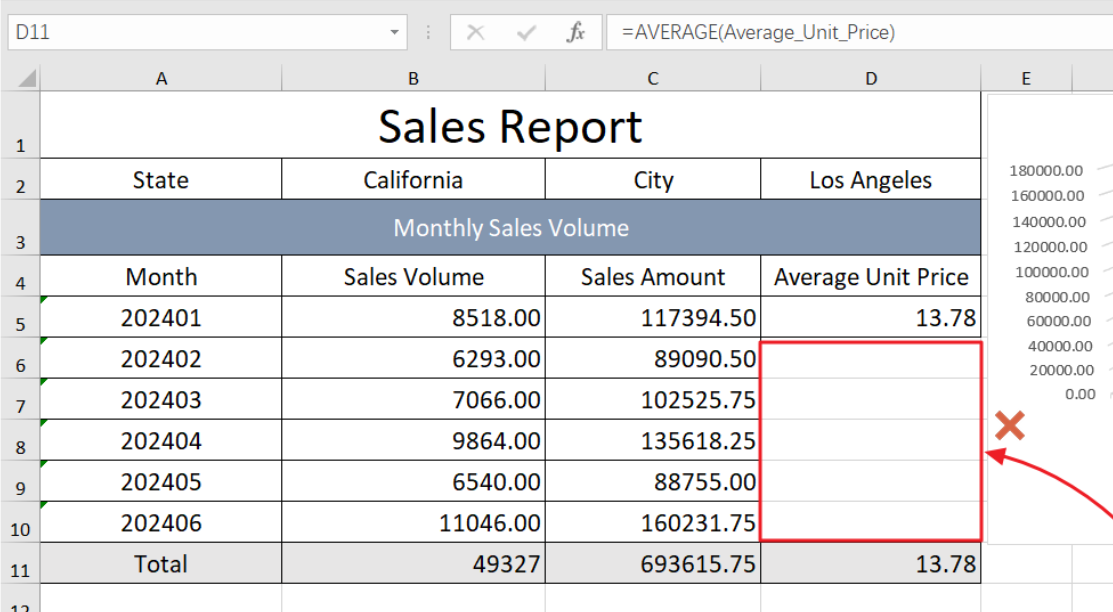The image size is (1113, 612).
Task: Click the empty highlighted cell D6
Action: tap(870, 358)
